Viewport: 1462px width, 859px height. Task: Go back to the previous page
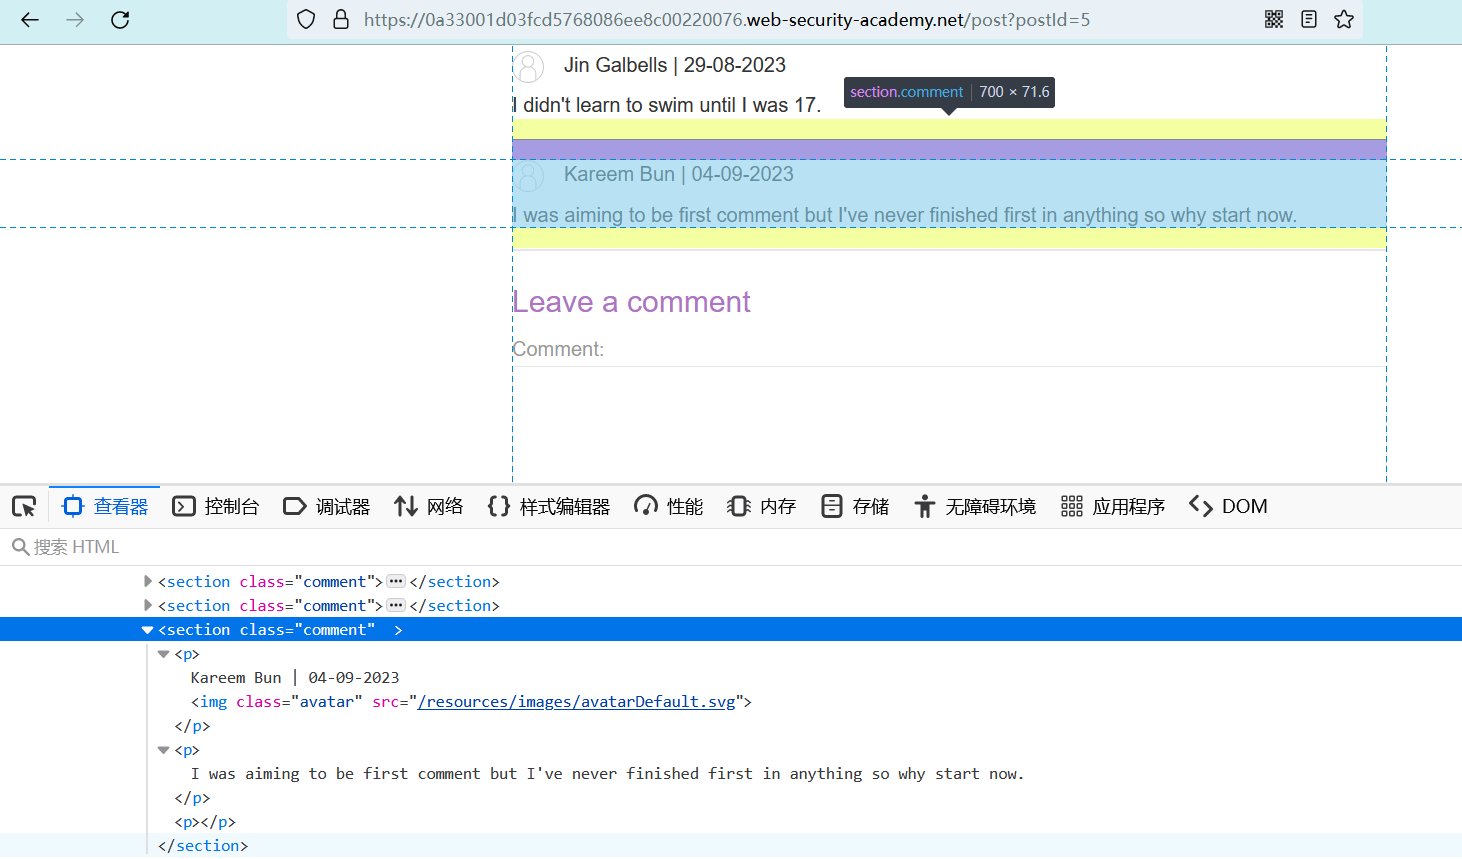click(x=30, y=20)
